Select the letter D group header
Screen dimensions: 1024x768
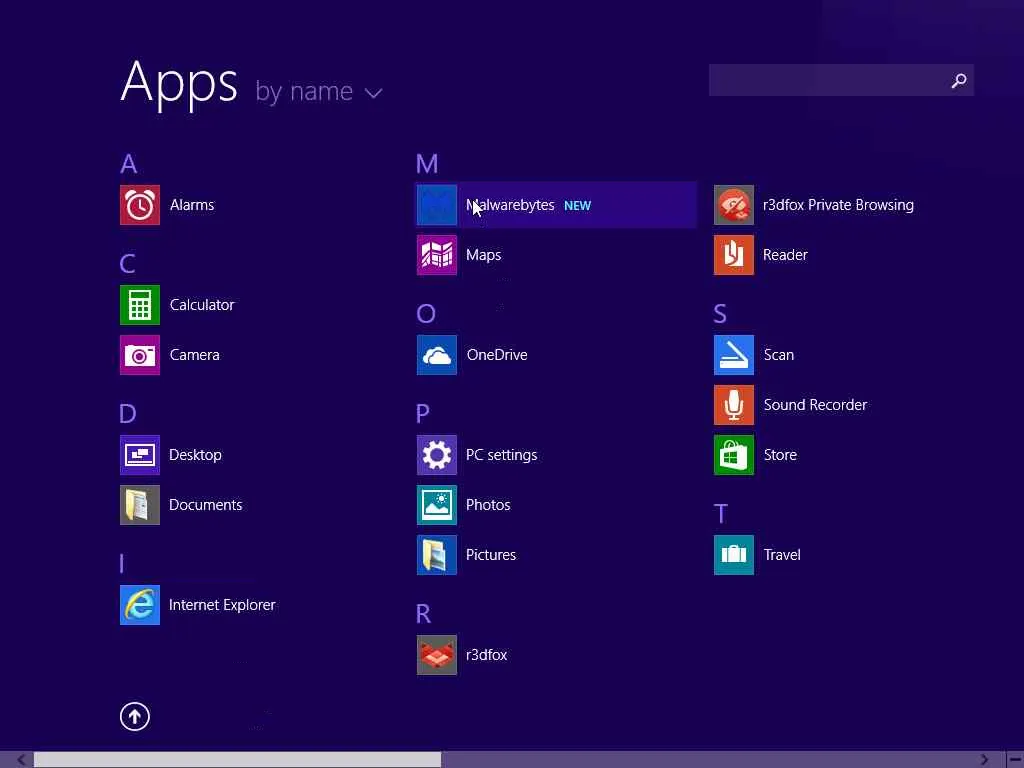pyautogui.click(x=128, y=414)
